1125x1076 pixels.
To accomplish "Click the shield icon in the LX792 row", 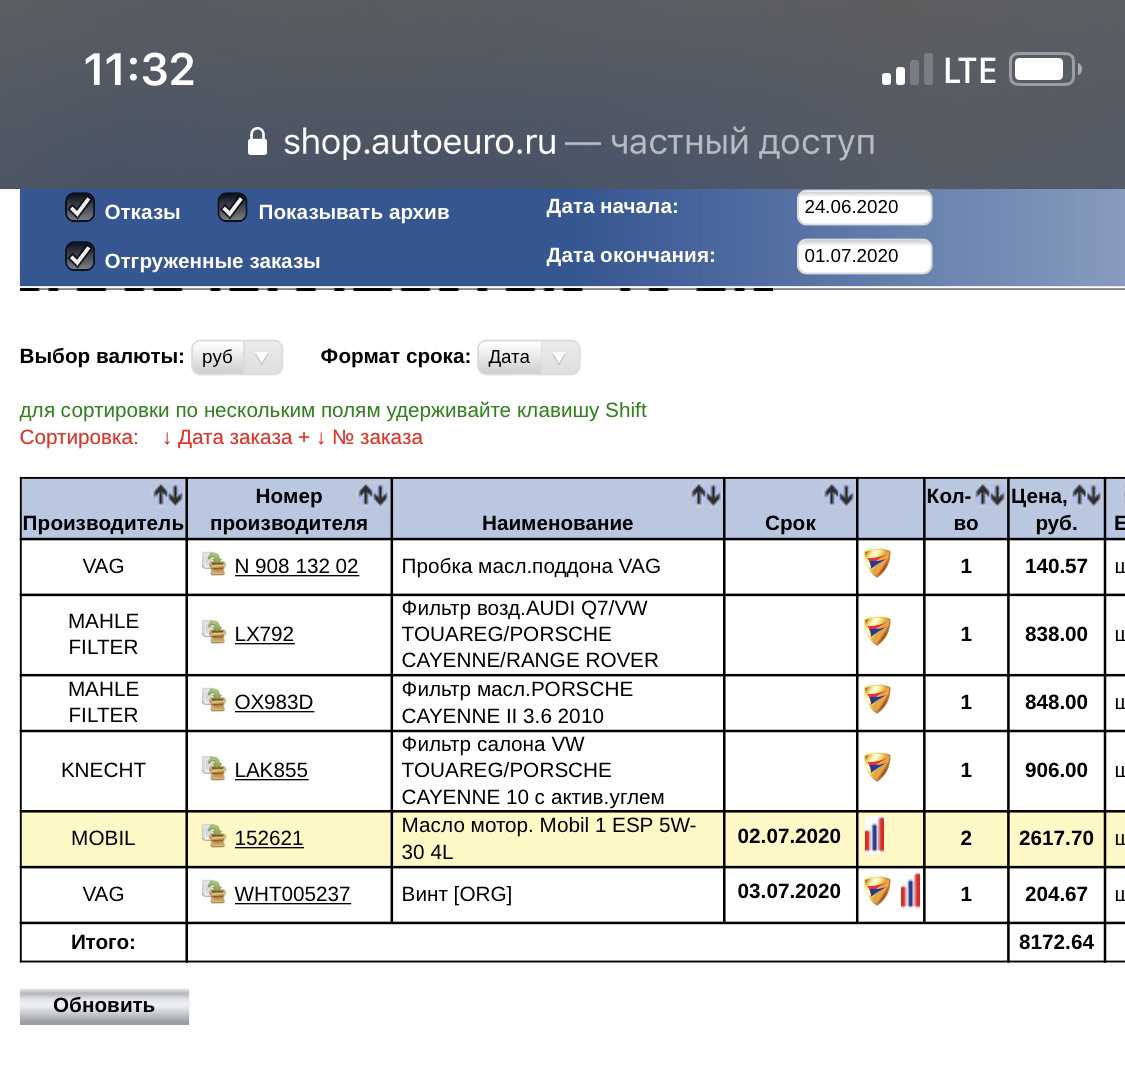I will (x=877, y=631).
